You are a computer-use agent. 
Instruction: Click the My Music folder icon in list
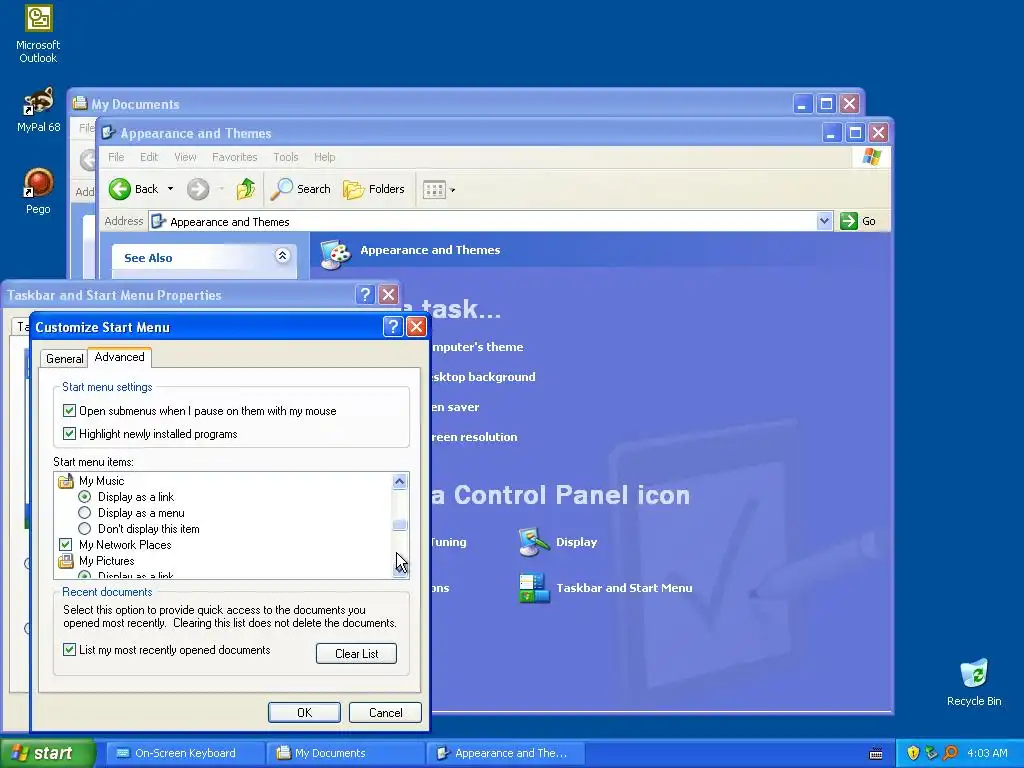click(x=66, y=481)
